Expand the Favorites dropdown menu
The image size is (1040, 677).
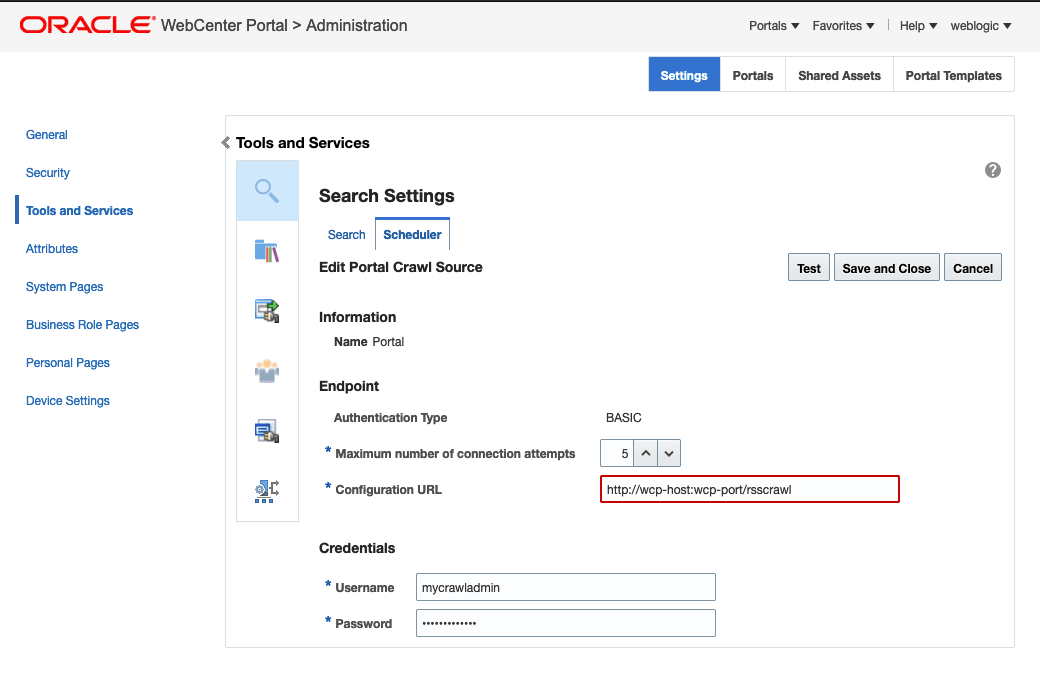click(843, 26)
